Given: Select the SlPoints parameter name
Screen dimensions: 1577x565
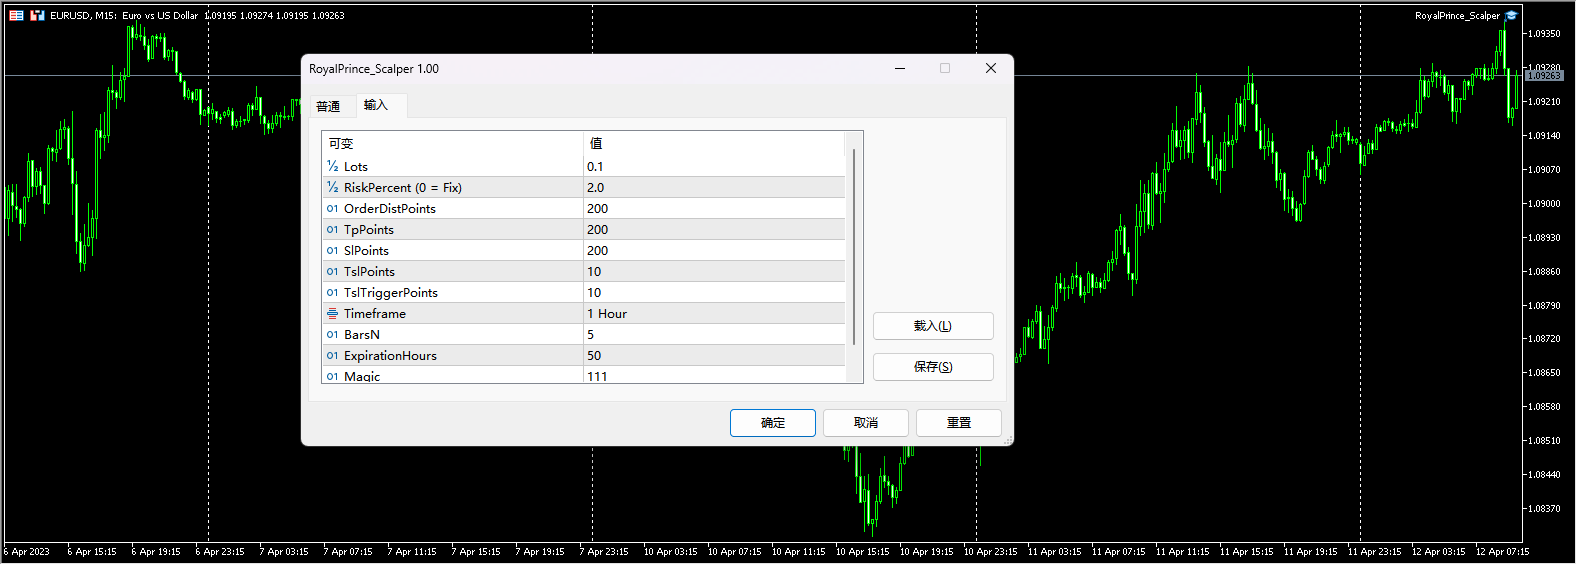Looking at the screenshot, I should click(367, 251).
